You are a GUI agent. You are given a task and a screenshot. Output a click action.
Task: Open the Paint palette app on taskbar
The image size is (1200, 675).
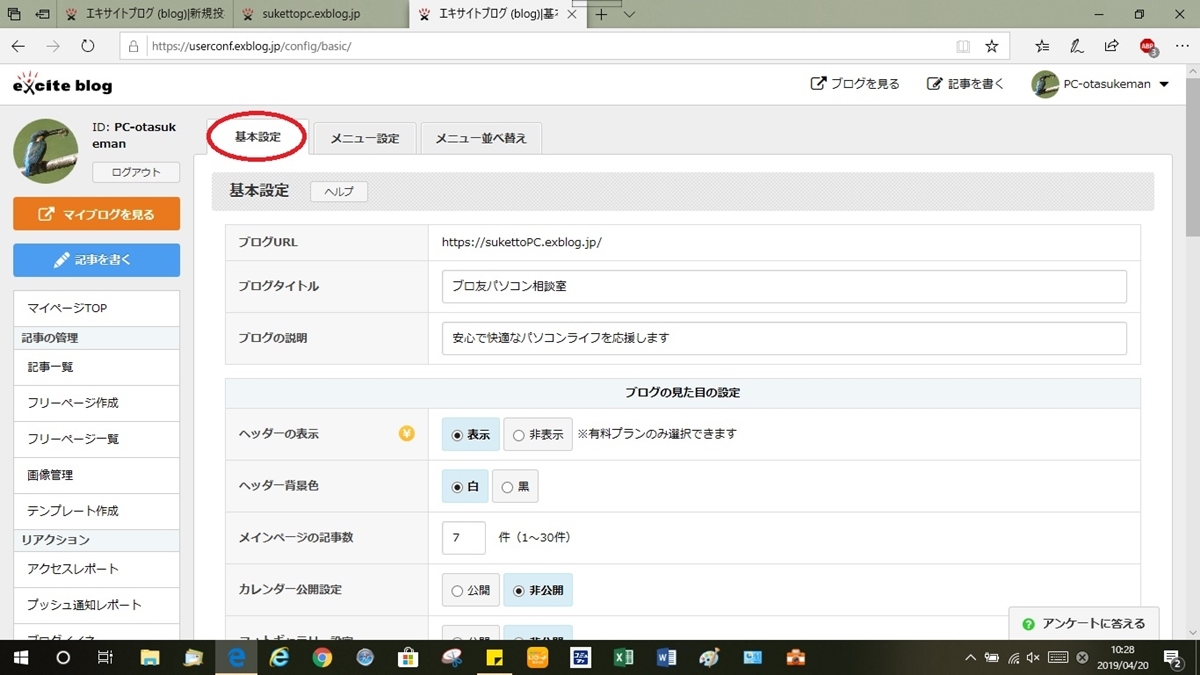pos(709,658)
